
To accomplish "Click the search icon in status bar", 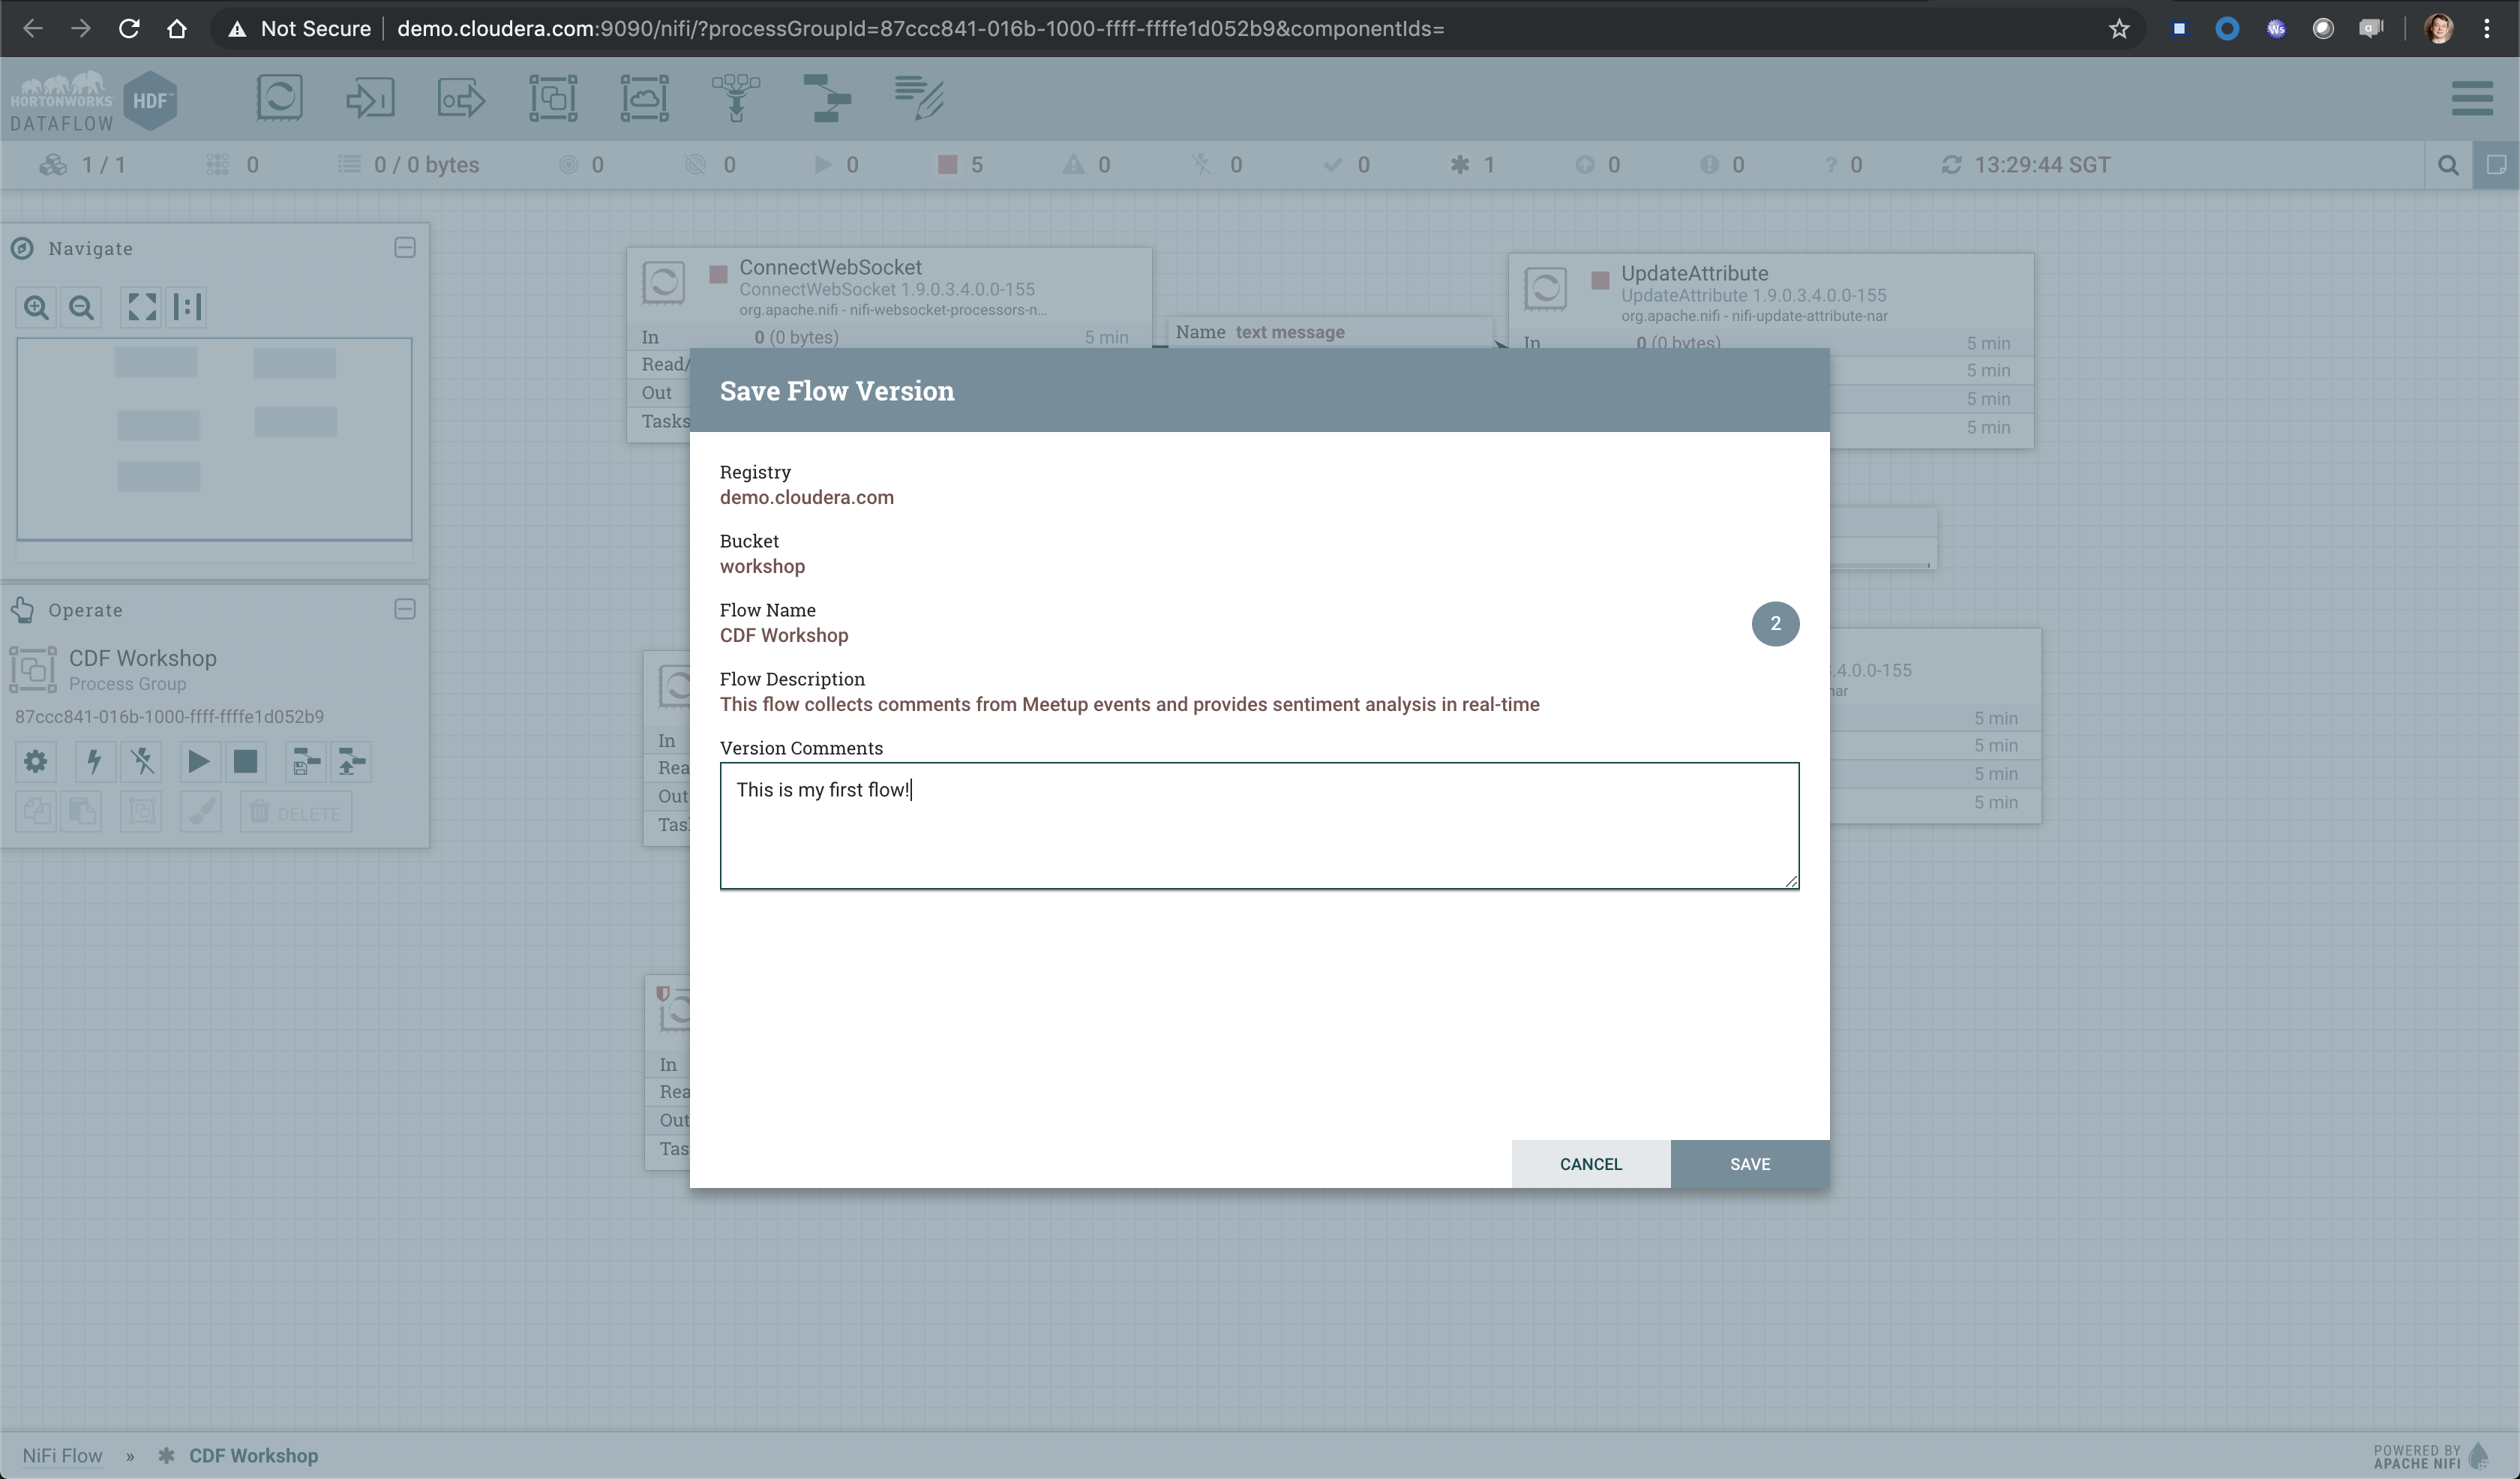I will coord(2448,165).
